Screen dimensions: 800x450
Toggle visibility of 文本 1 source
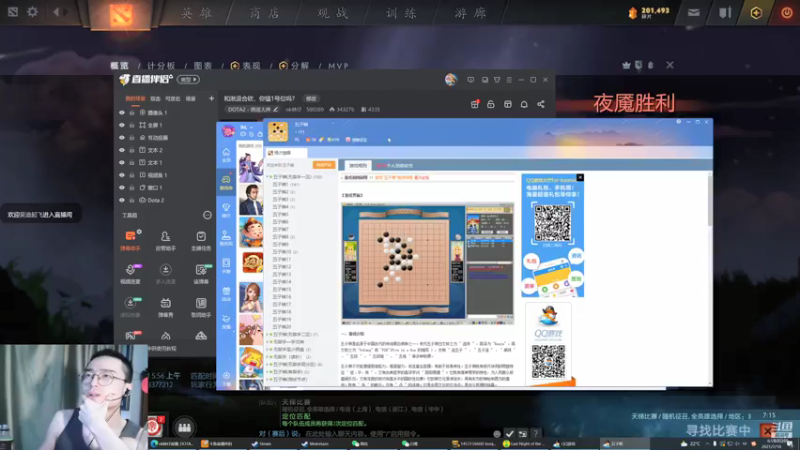pos(121,162)
